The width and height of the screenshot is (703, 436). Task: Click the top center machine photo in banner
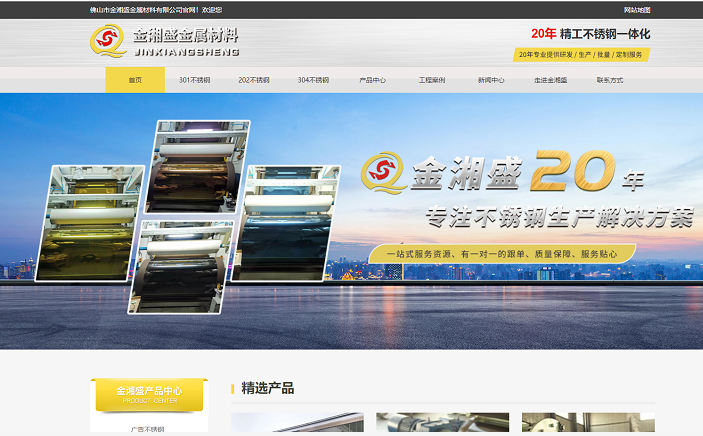coord(197,166)
